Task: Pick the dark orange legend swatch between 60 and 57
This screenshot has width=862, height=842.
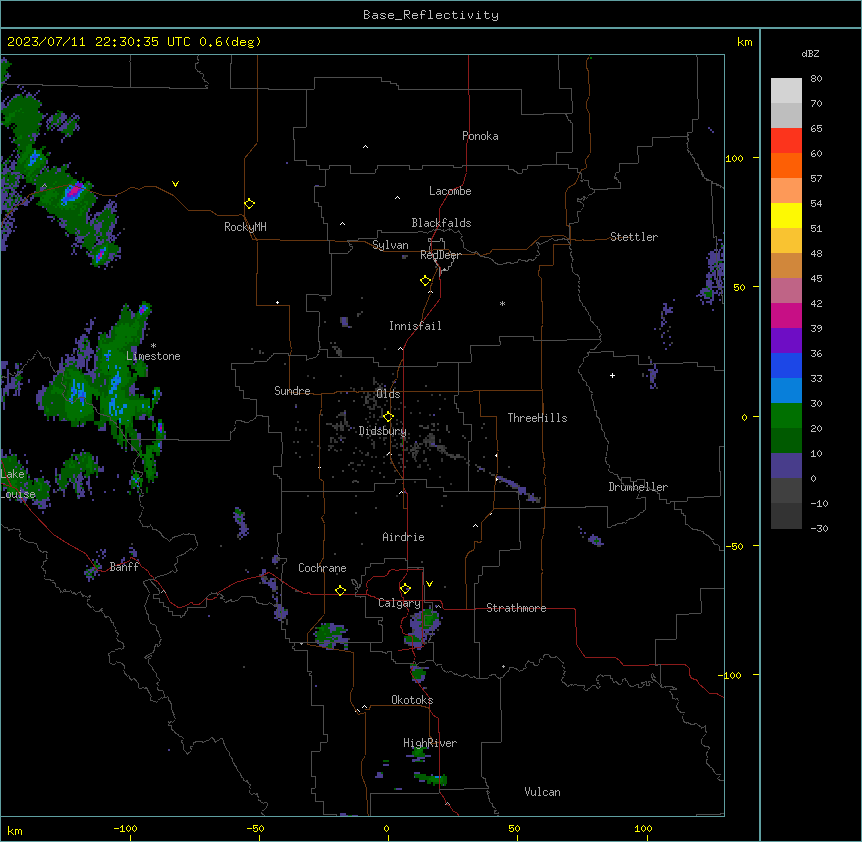Action: pyautogui.click(x=786, y=165)
